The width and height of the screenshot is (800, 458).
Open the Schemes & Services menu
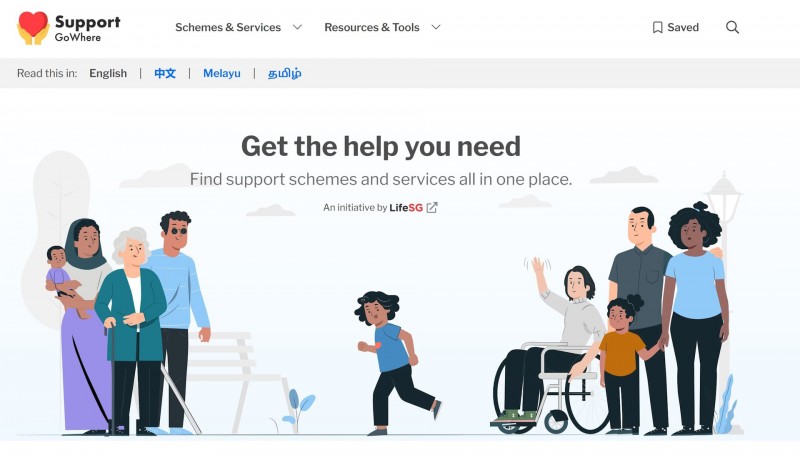(x=228, y=28)
